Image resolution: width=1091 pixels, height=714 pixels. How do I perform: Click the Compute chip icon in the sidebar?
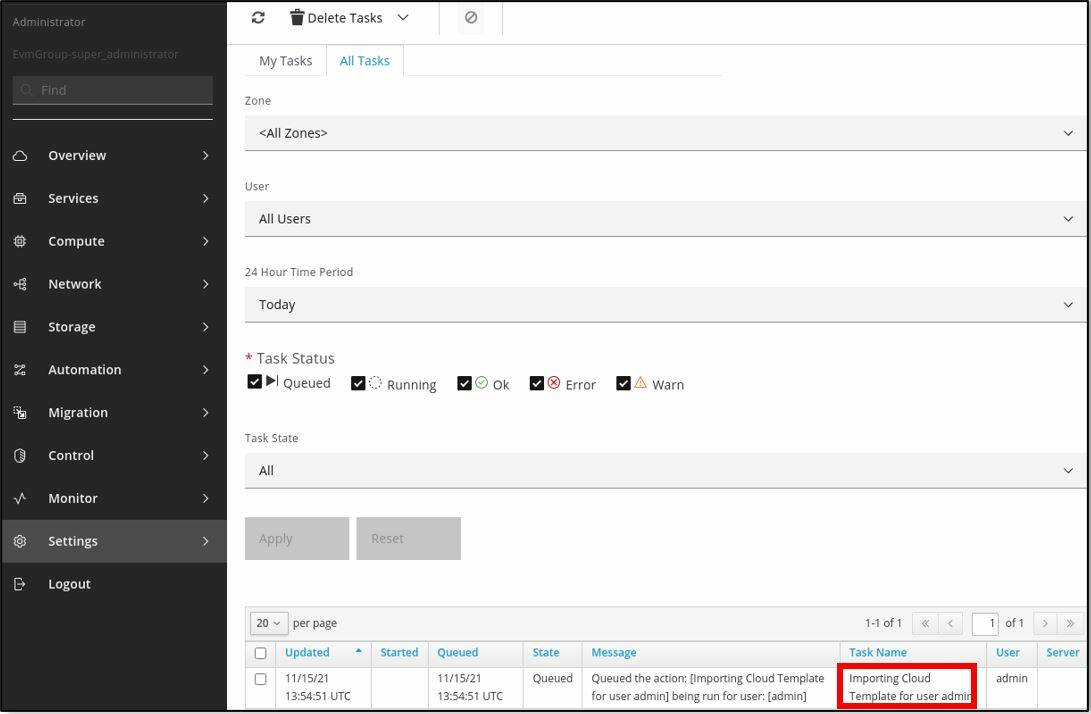click(x=20, y=242)
